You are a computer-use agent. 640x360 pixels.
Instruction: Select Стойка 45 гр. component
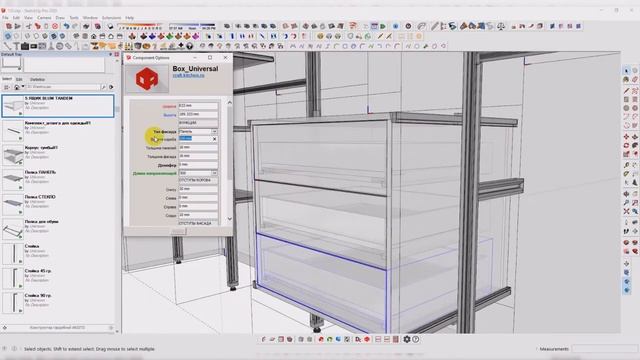[58, 278]
